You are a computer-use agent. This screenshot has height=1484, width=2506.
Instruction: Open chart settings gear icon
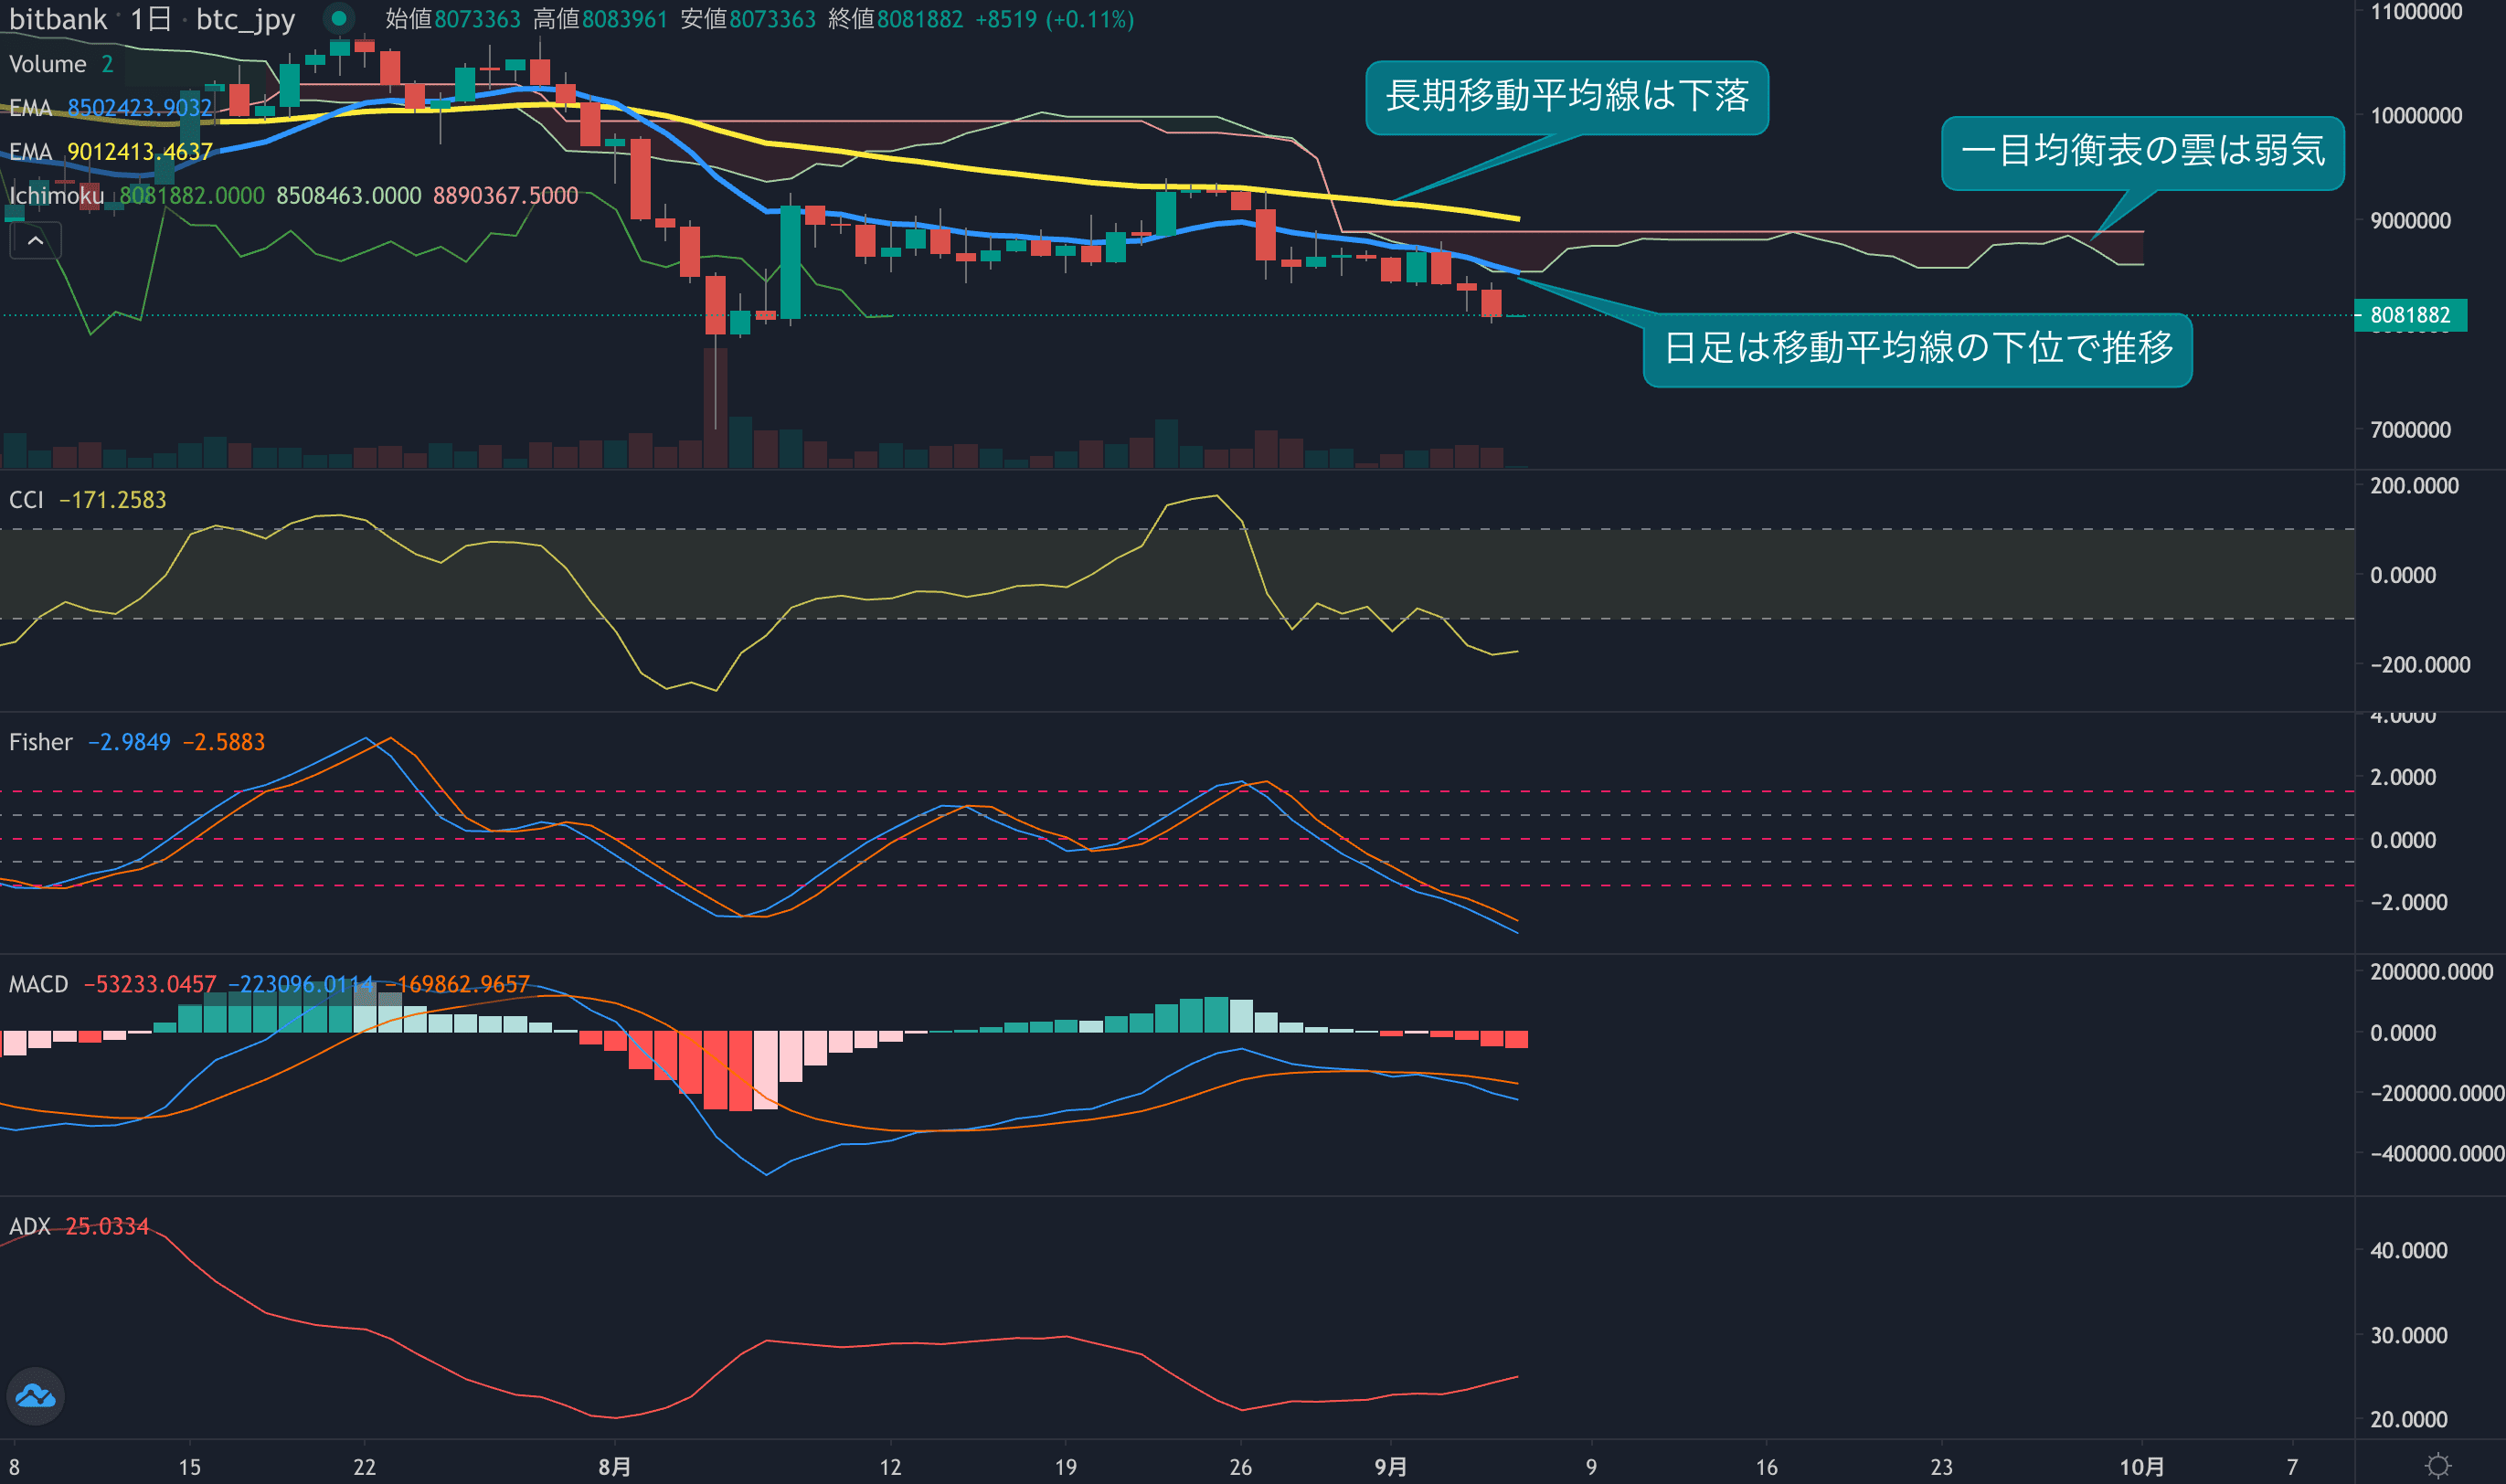coord(2438,1466)
